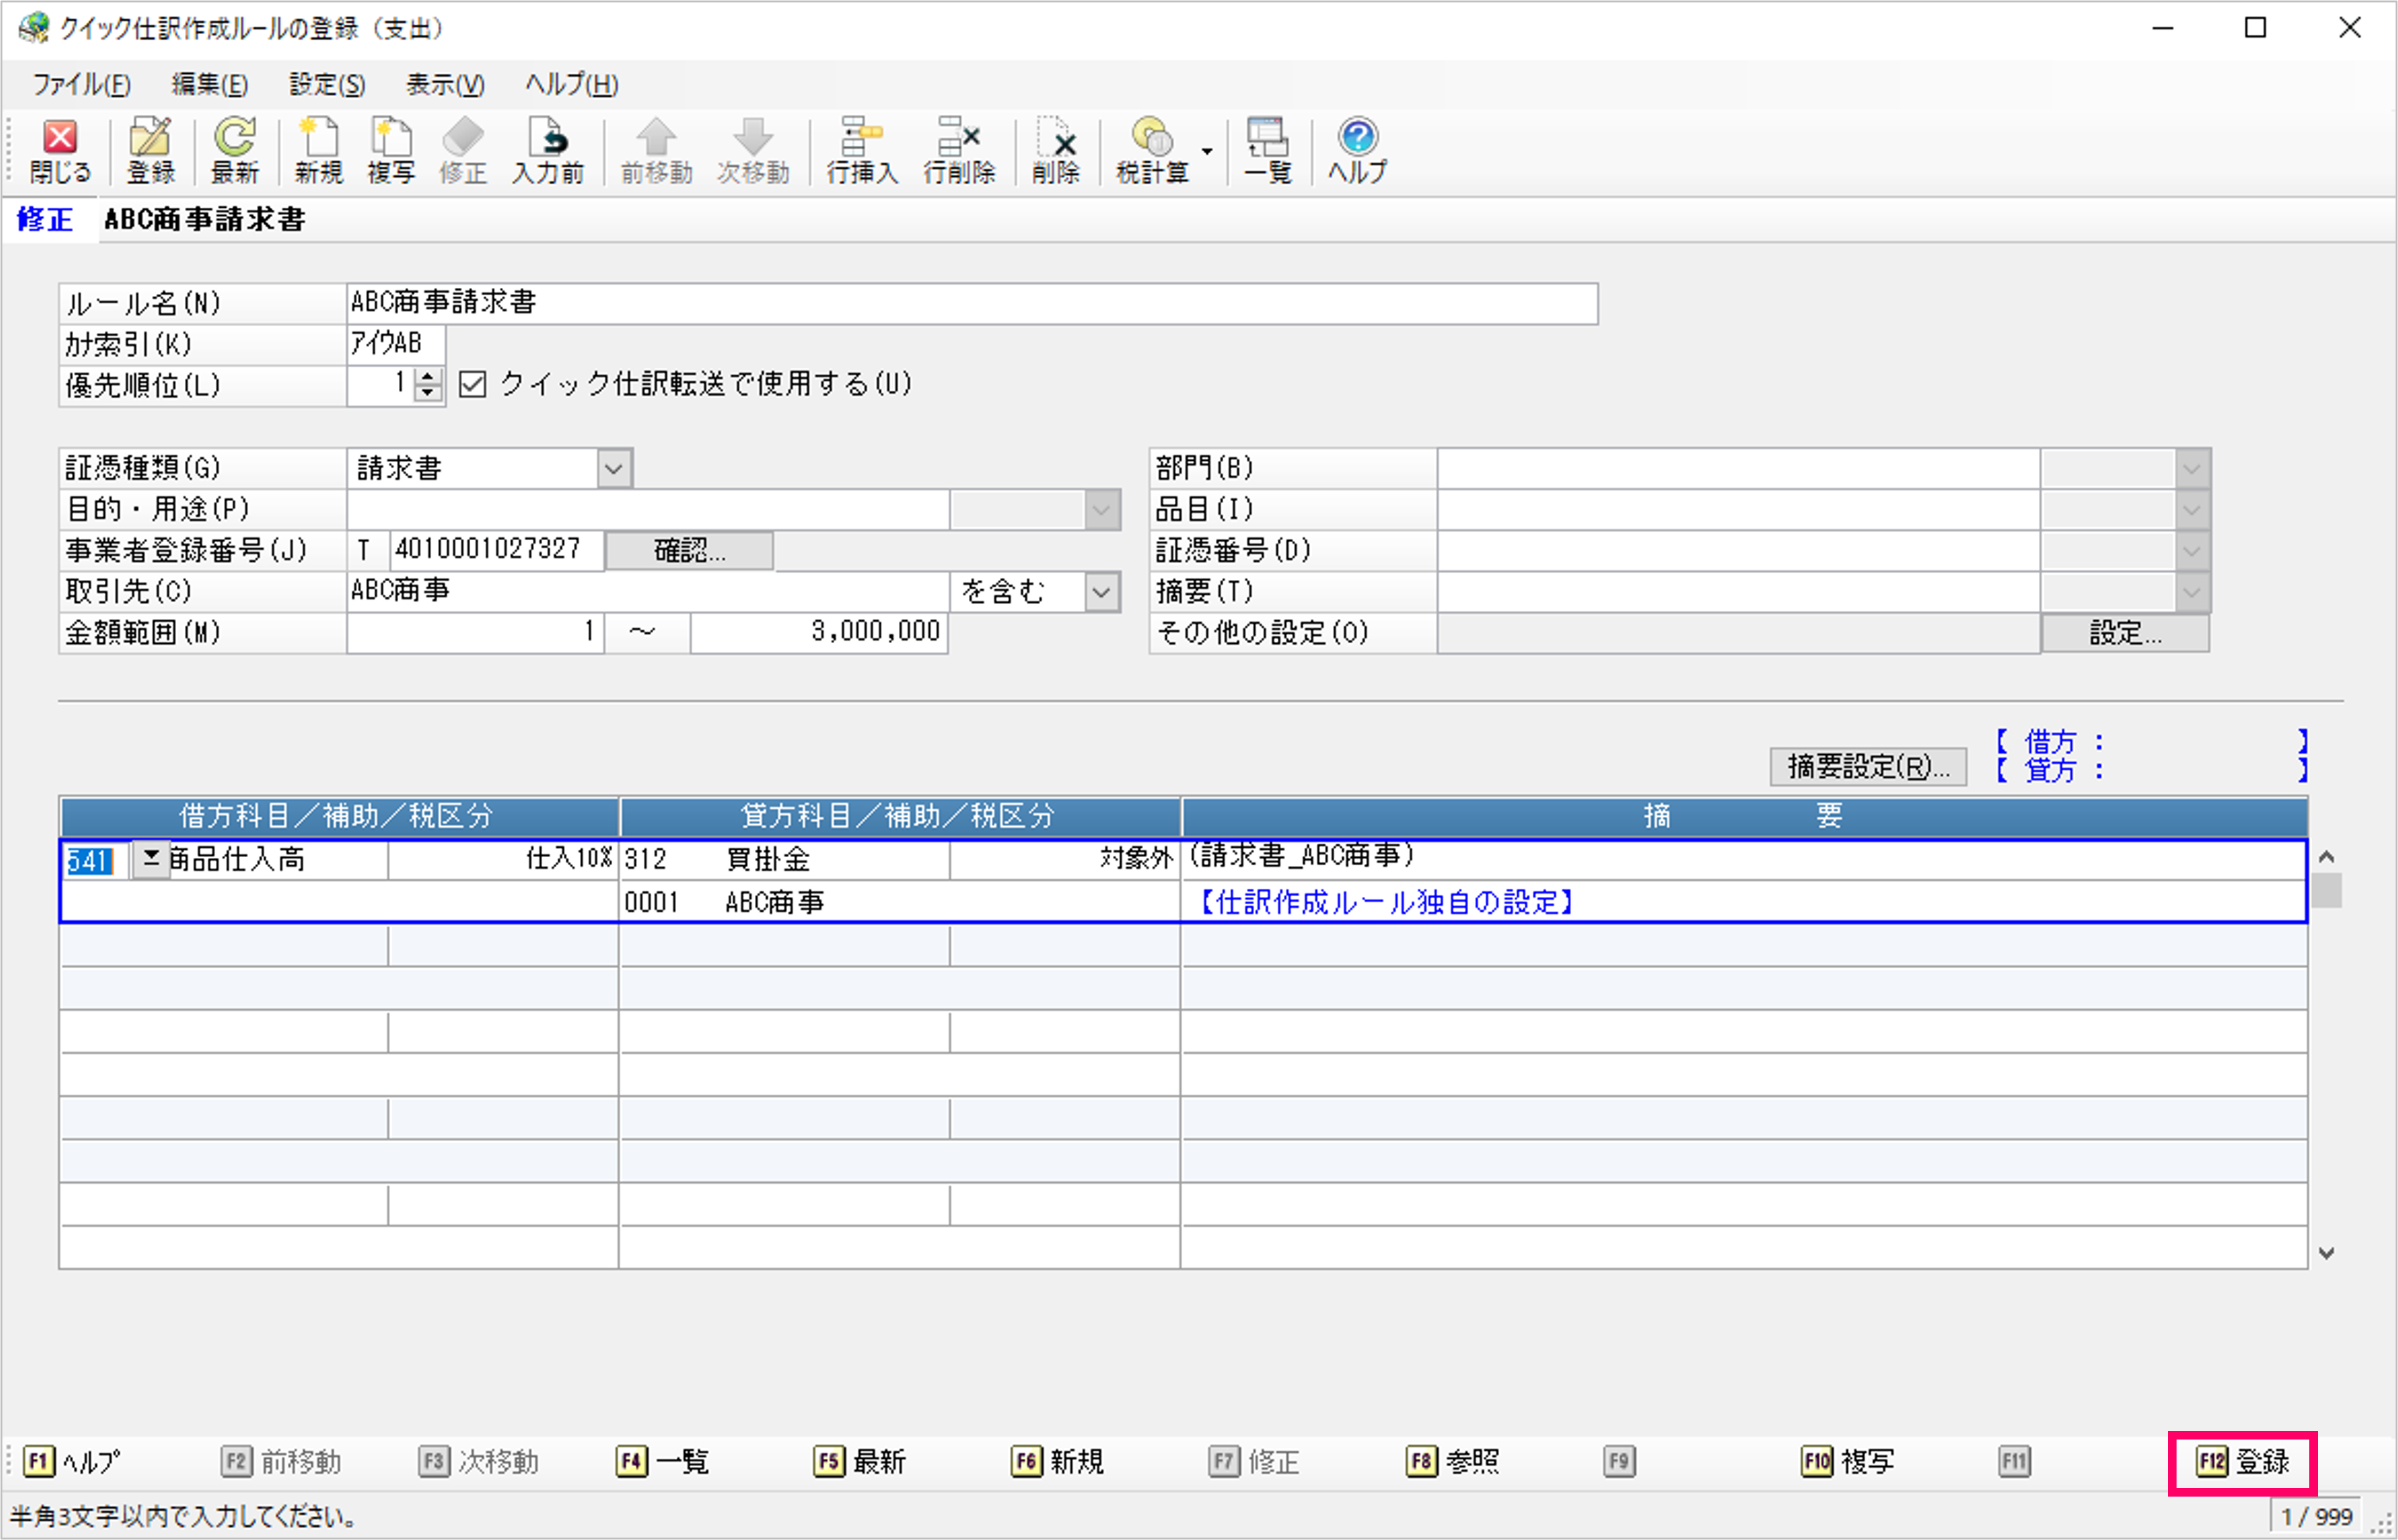Viewport: 2398px width, 1540px height.
Task: Click the 確認... button for registration number
Action: click(689, 551)
